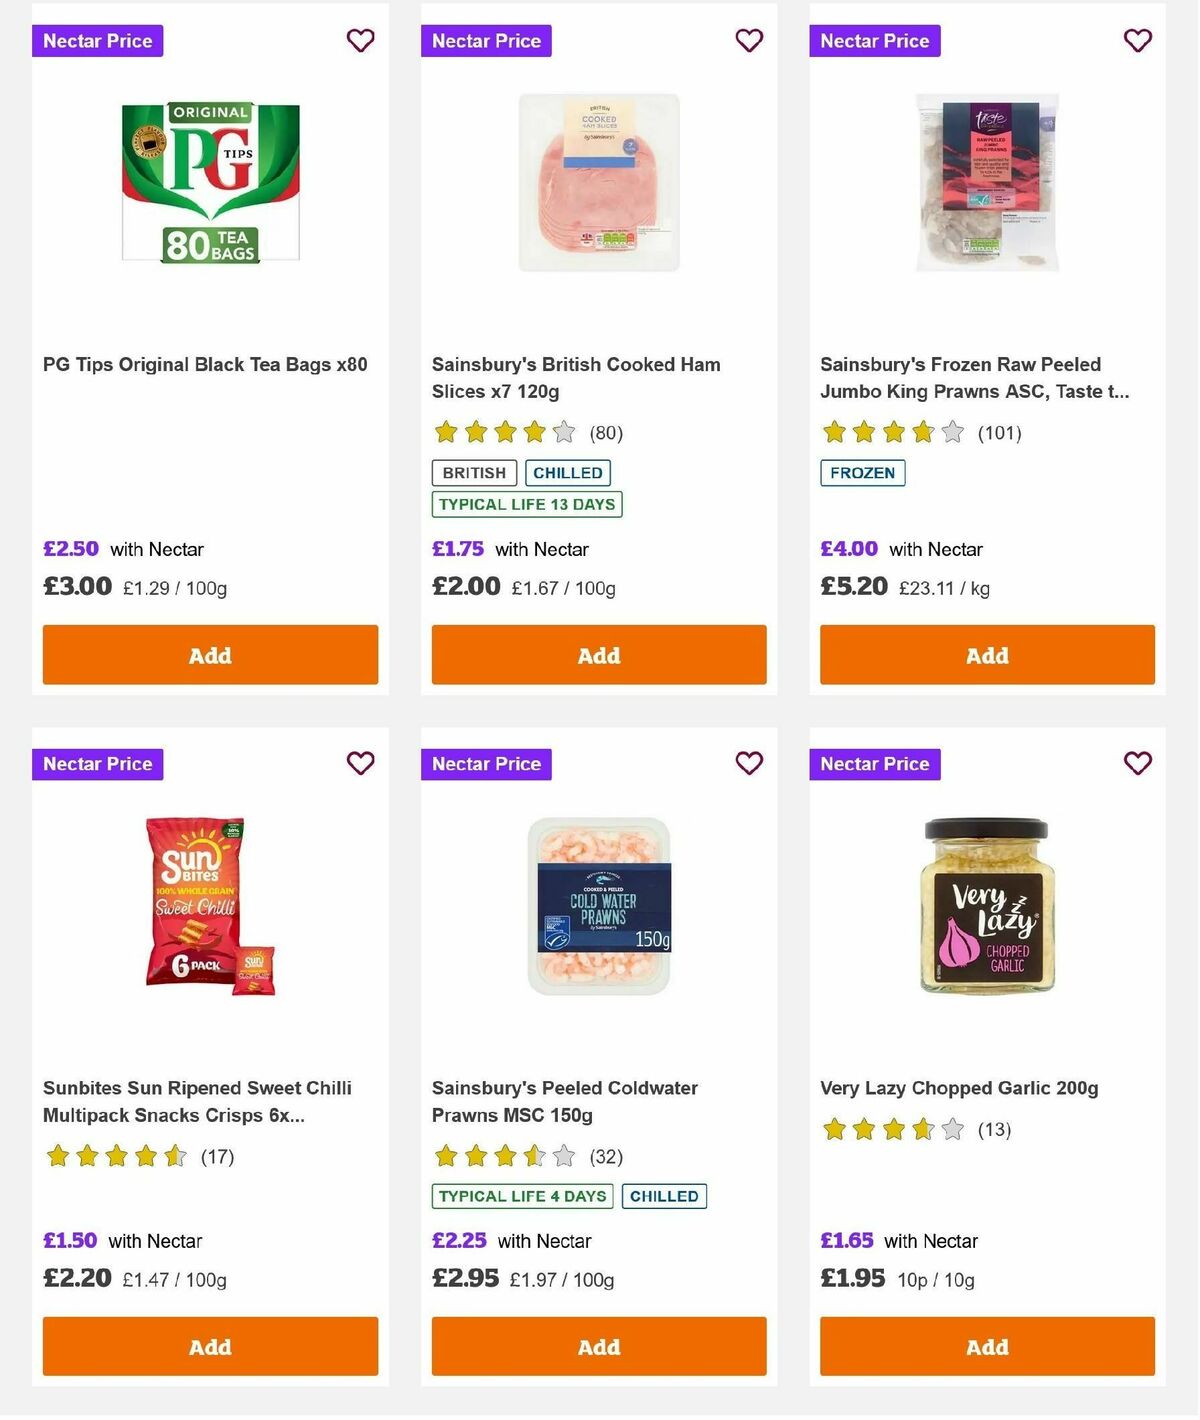Click the BRITISH label under the ham slices
This screenshot has height=1420, width=1200.
point(473,473)
